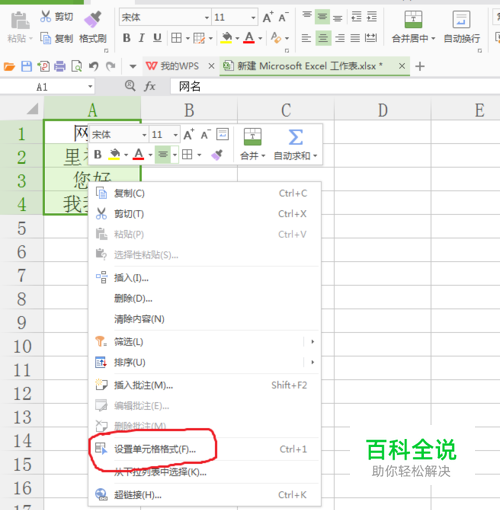Apply mini toolbar yellow fill color
The height and width of the screenshot is (510, 500).
(115, 154)
